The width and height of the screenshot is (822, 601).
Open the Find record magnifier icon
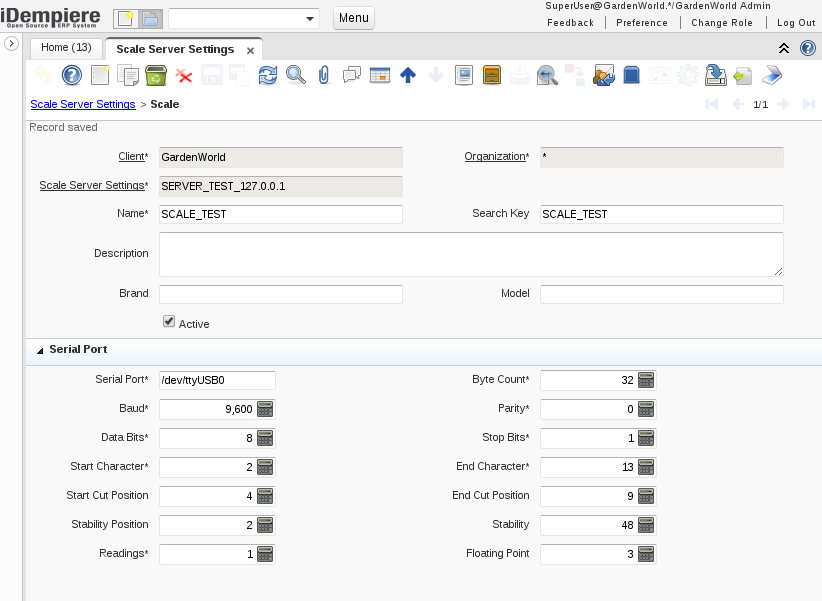(295, 75)
